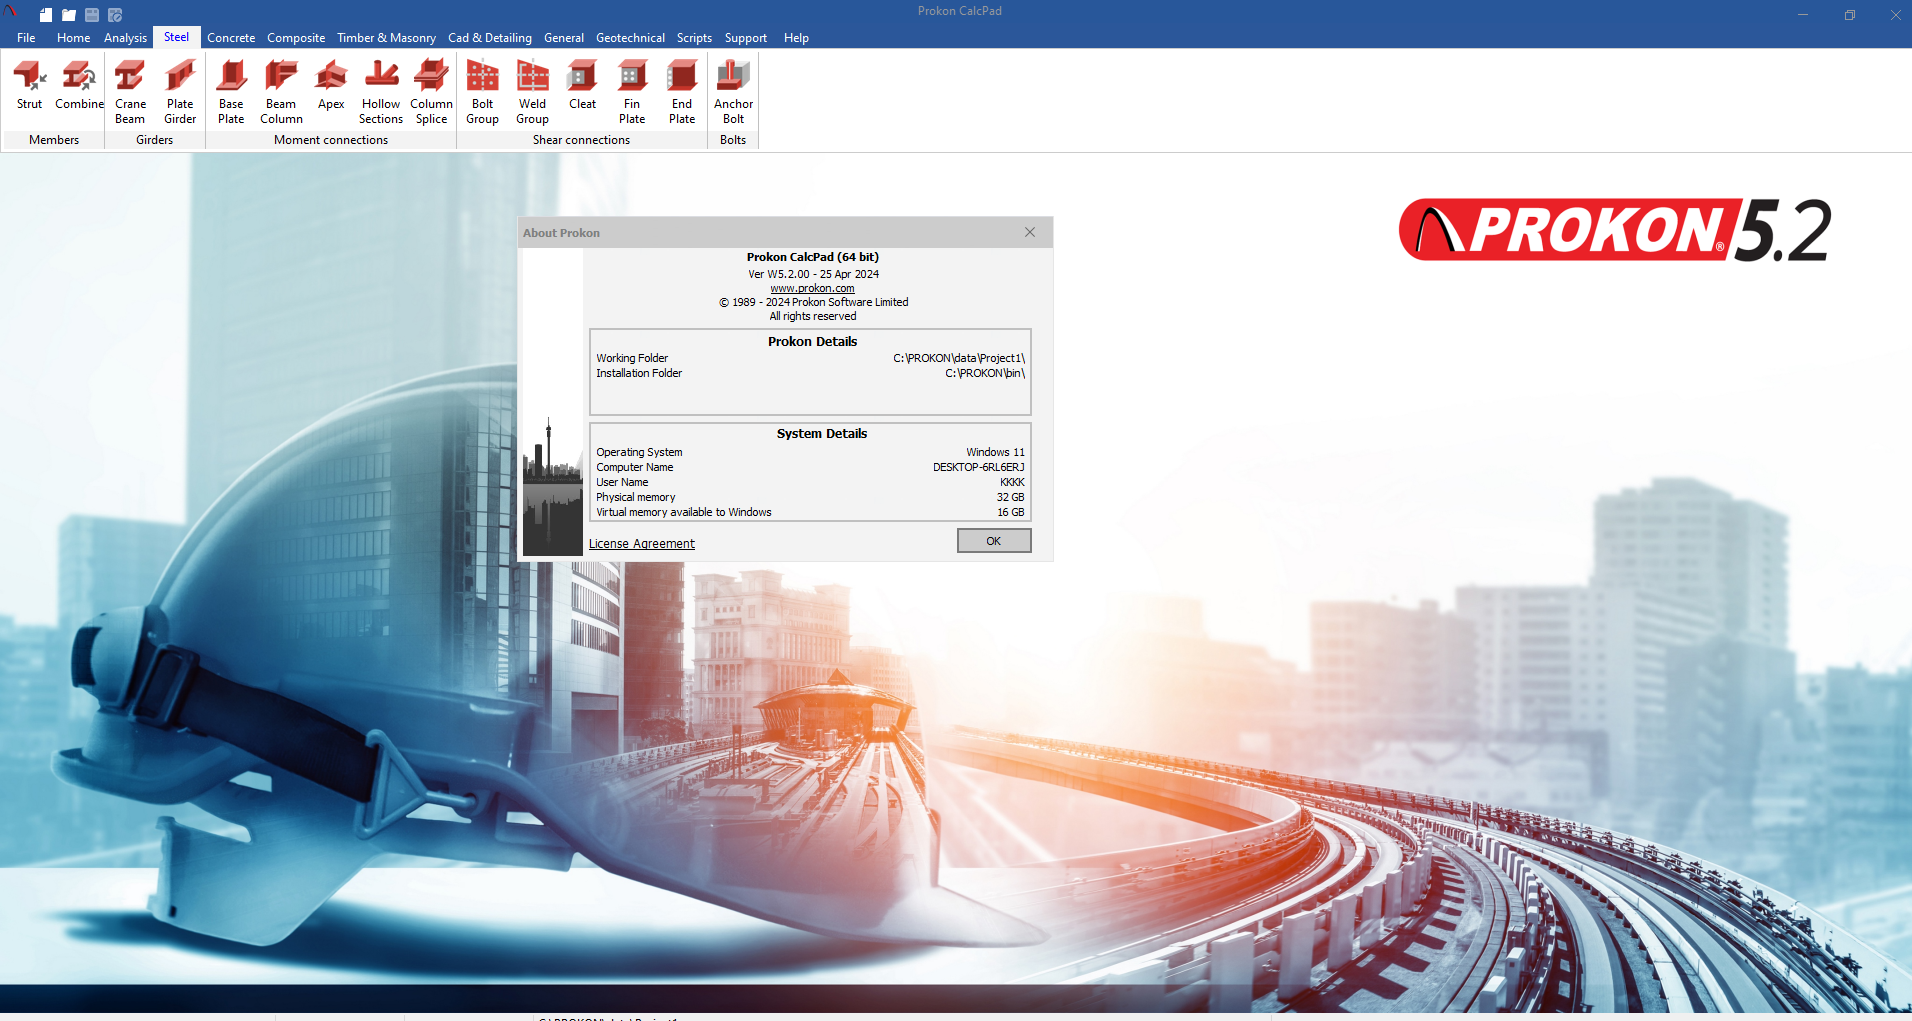The height and width of the screenshot is (1021, 1912).
Task: Open the License Agreement link
Action: (641, 544)
